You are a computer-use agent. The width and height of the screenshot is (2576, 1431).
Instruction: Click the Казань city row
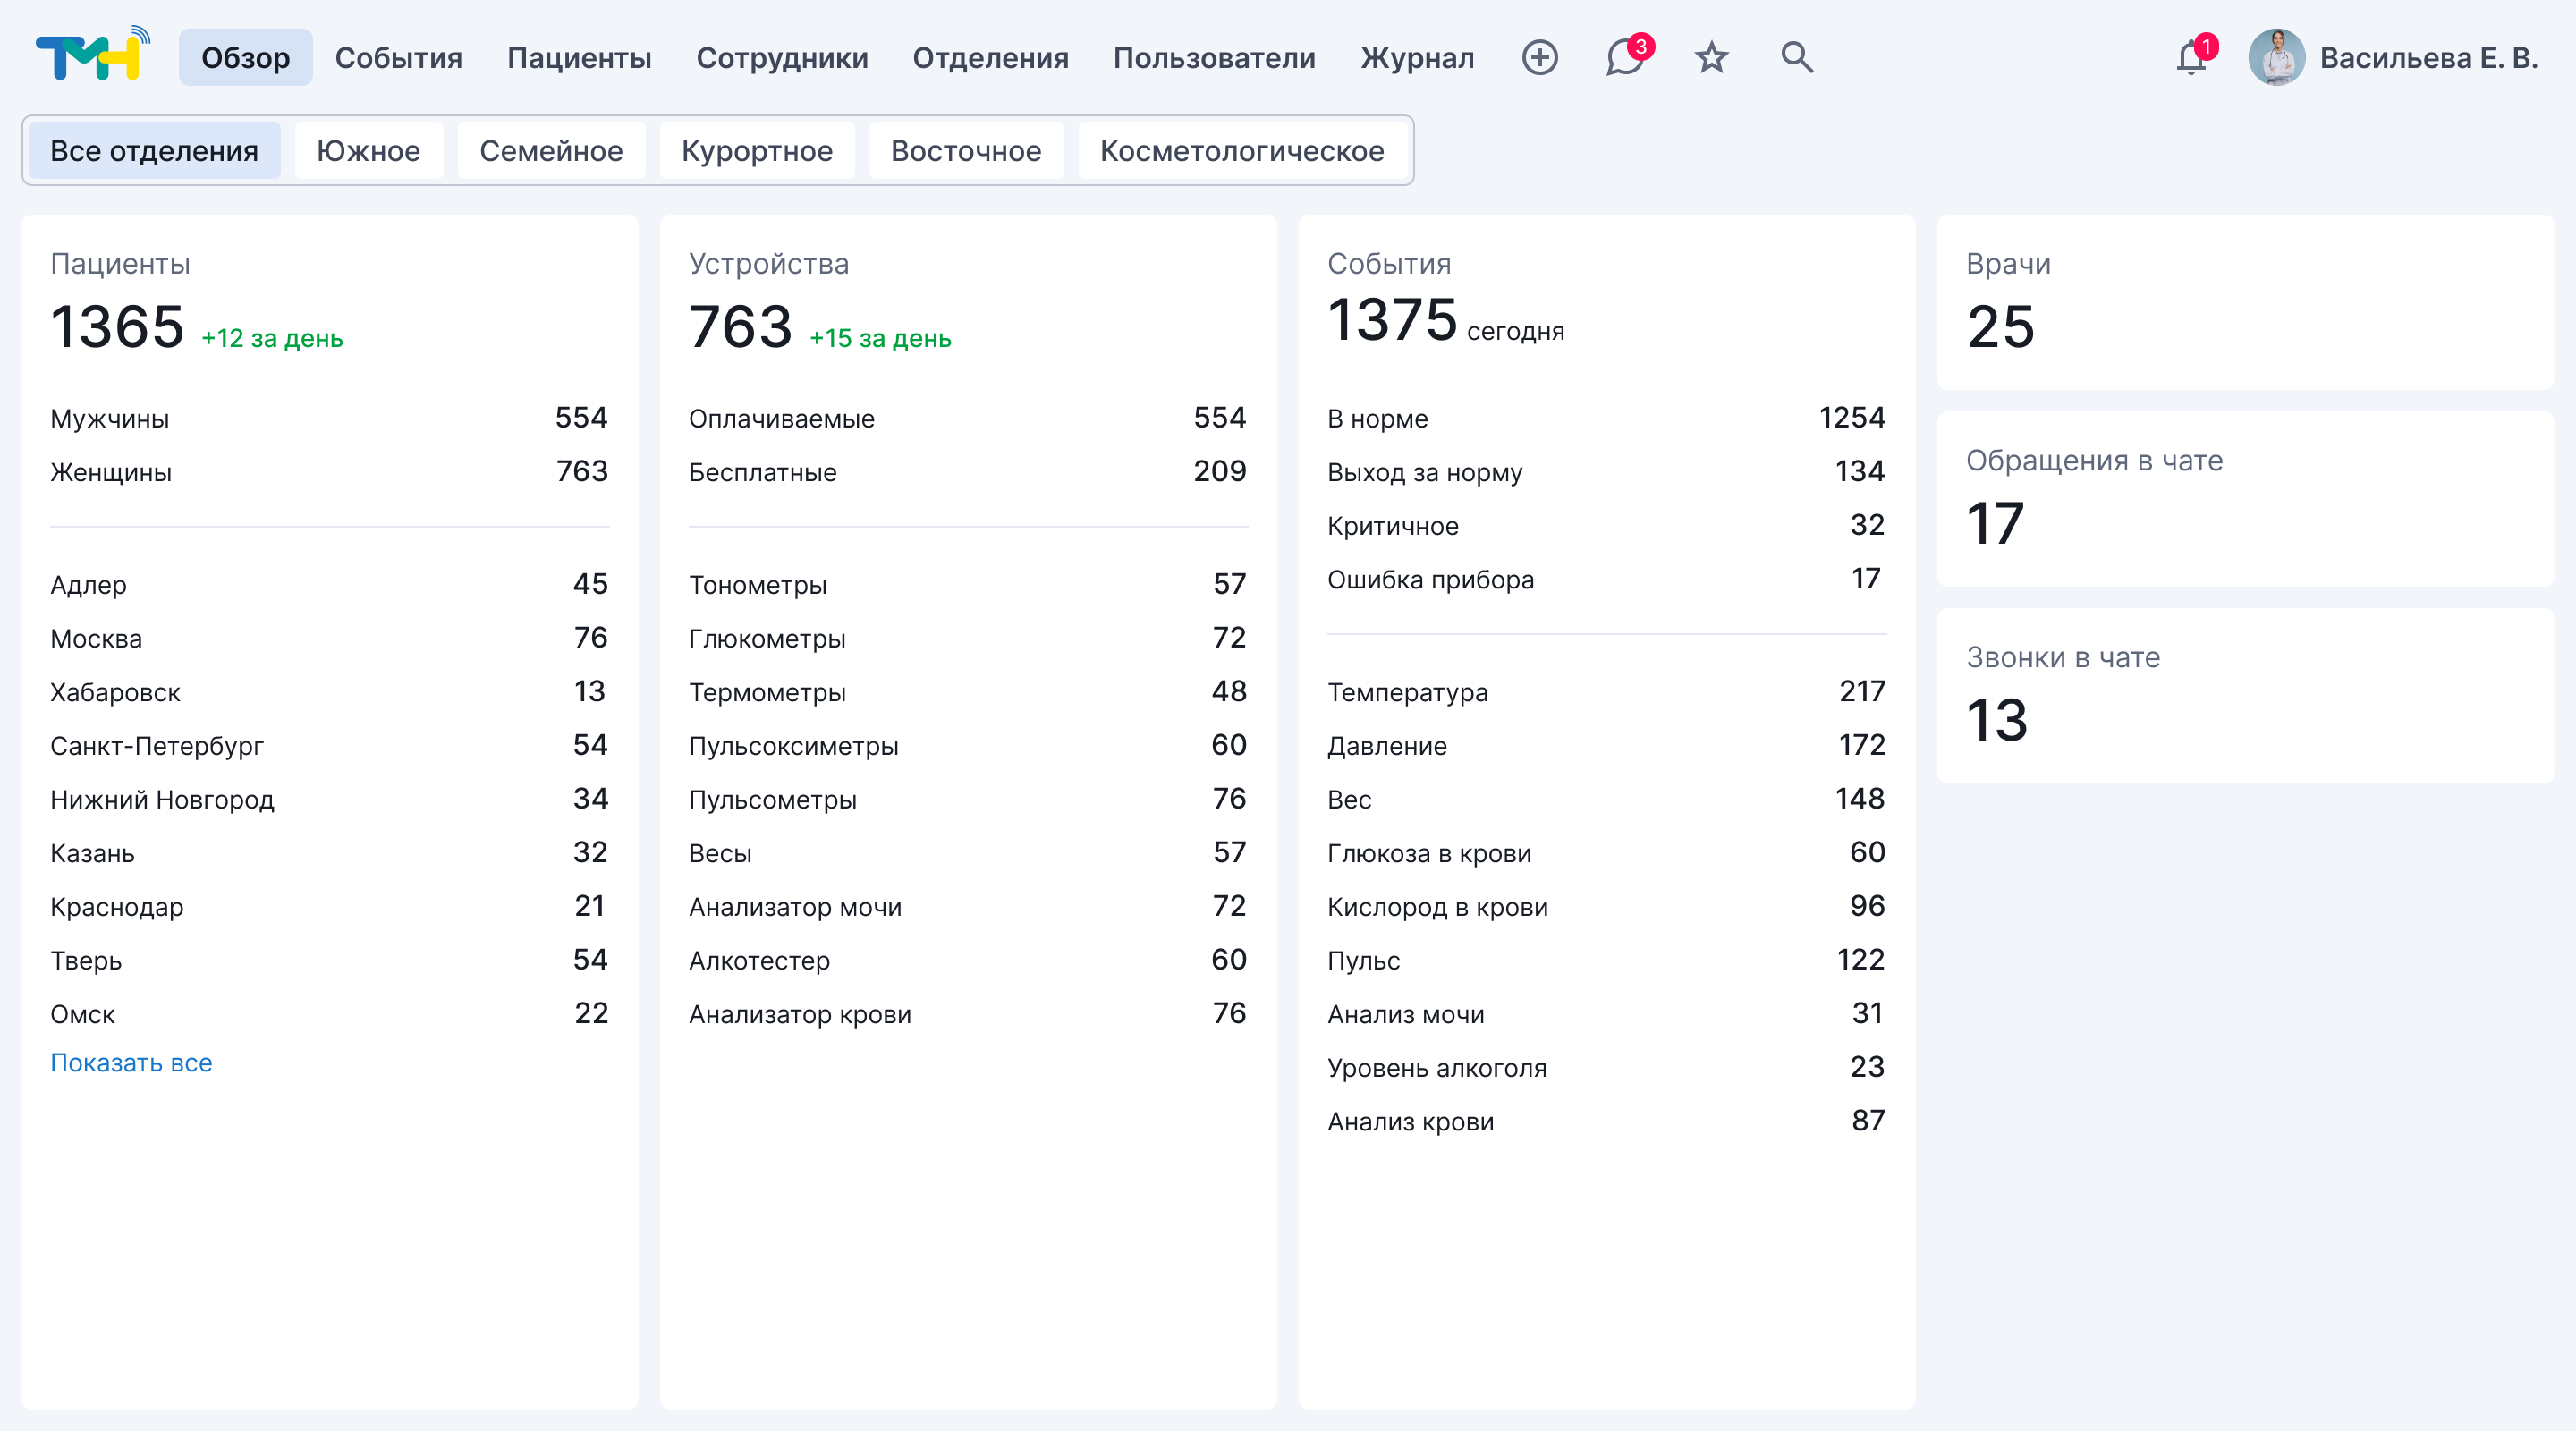(329, 853)
